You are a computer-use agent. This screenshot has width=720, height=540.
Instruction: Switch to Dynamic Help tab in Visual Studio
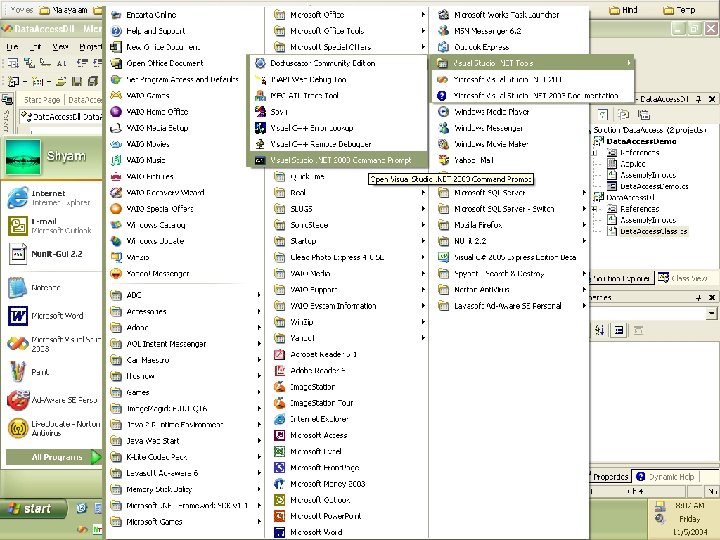pyautogui.click(x=665, y=477)
